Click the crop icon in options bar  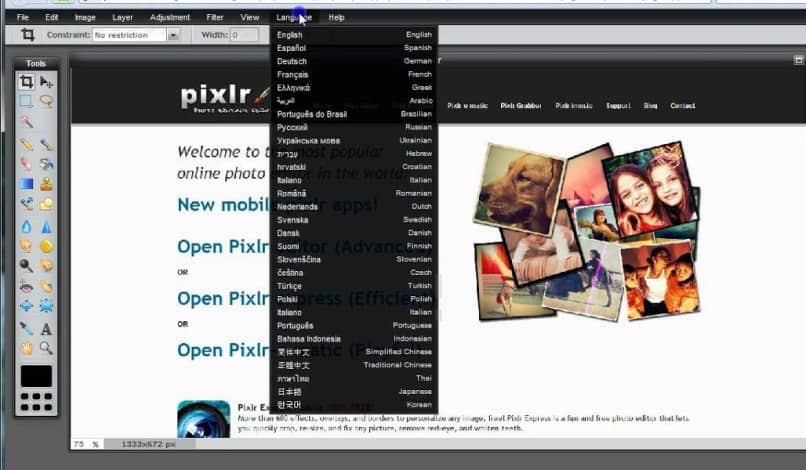pos(28,34)
